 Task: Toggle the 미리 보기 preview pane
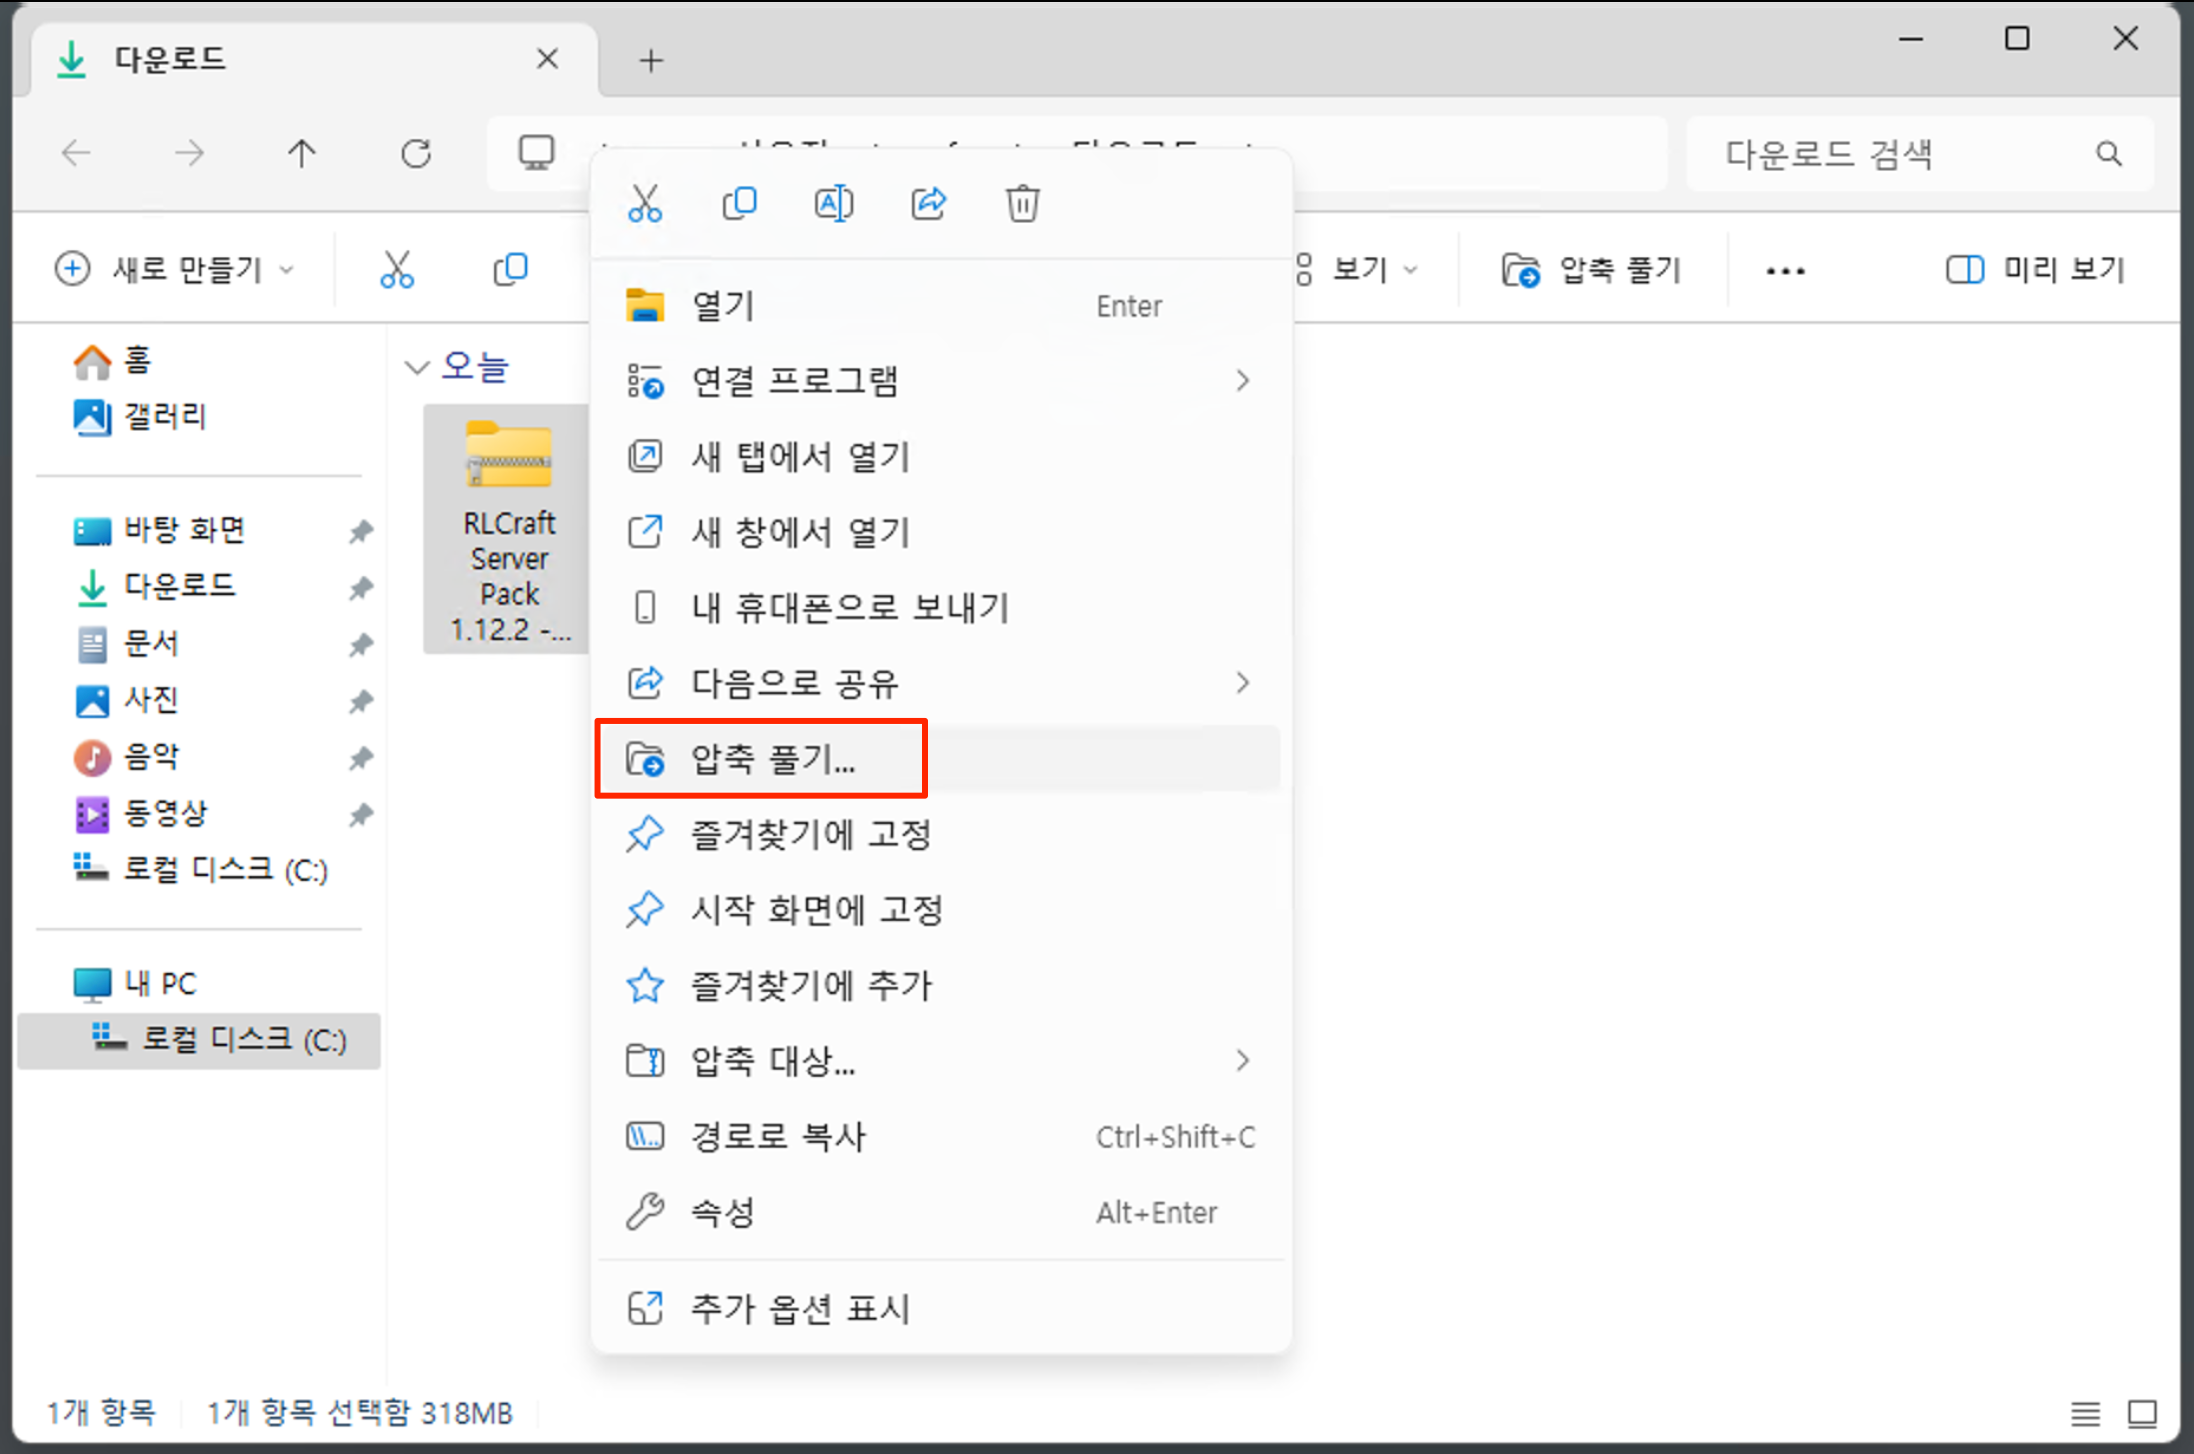coord(2035,270)
